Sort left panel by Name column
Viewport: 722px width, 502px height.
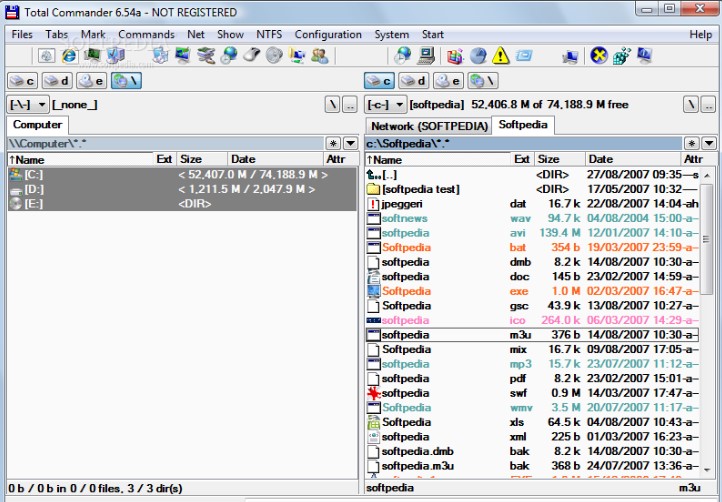(81, 159)
